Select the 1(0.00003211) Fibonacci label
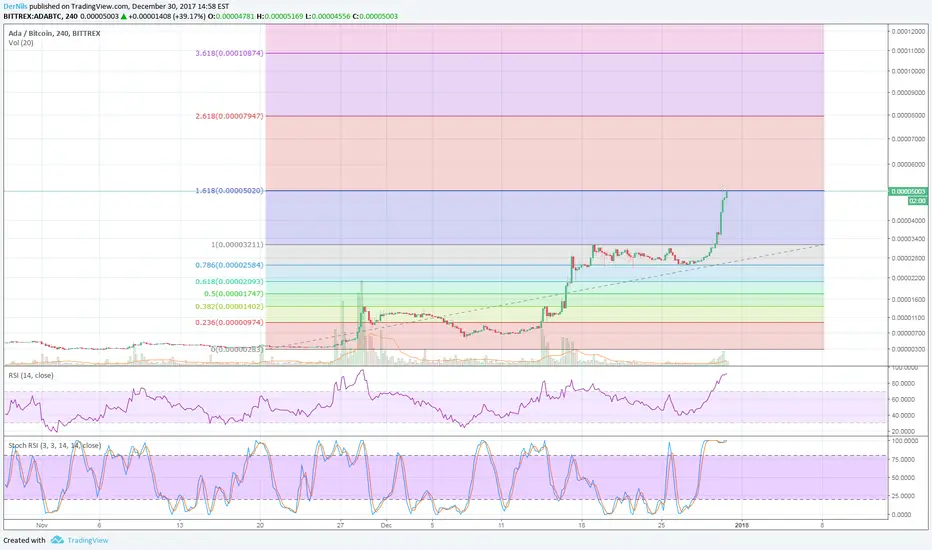The width and height of the screenshot is (932, 550). (237, 244)
